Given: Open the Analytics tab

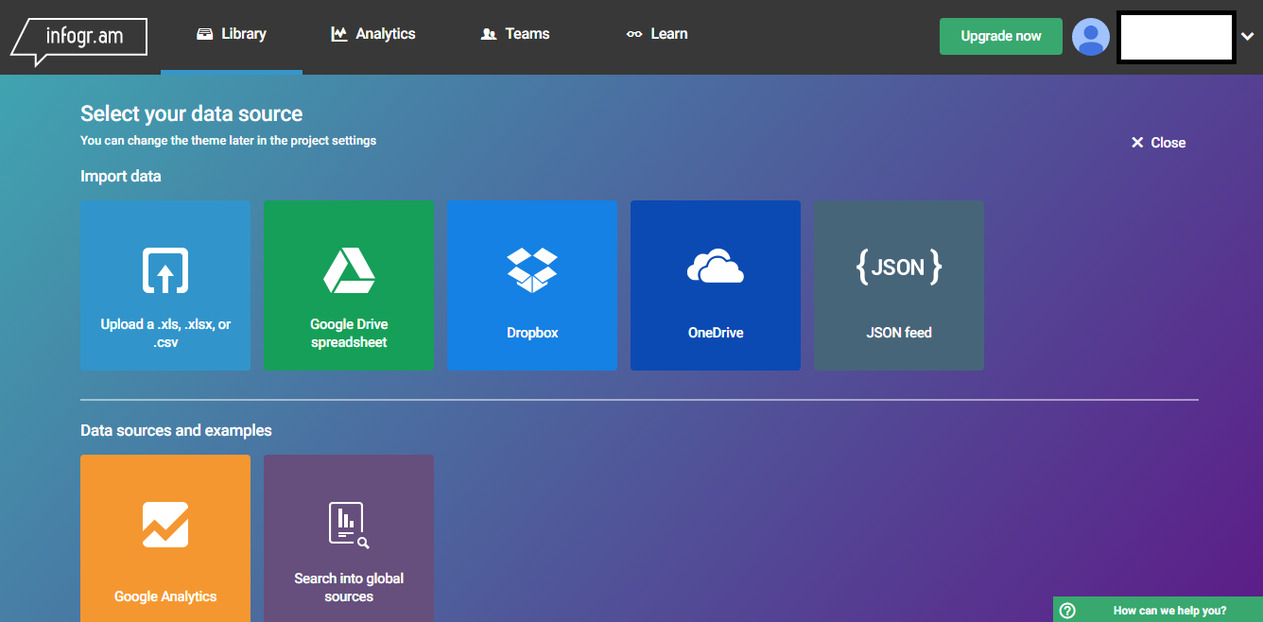Looking at the screenshot, I should (373, 34).
